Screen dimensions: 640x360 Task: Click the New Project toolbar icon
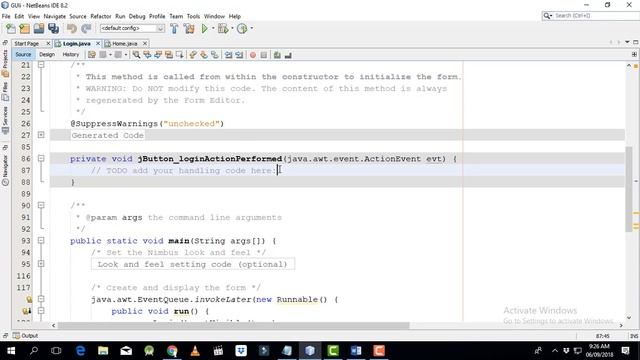coord(24,29)
